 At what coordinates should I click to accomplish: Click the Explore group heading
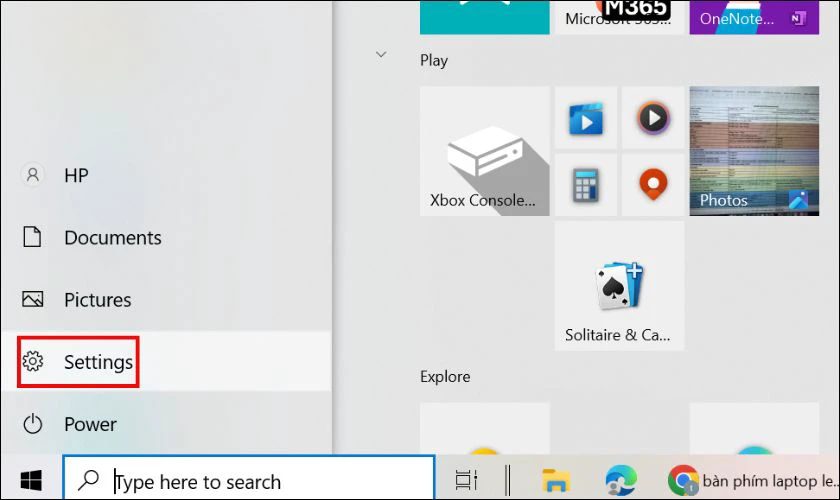tap(445, 377)
